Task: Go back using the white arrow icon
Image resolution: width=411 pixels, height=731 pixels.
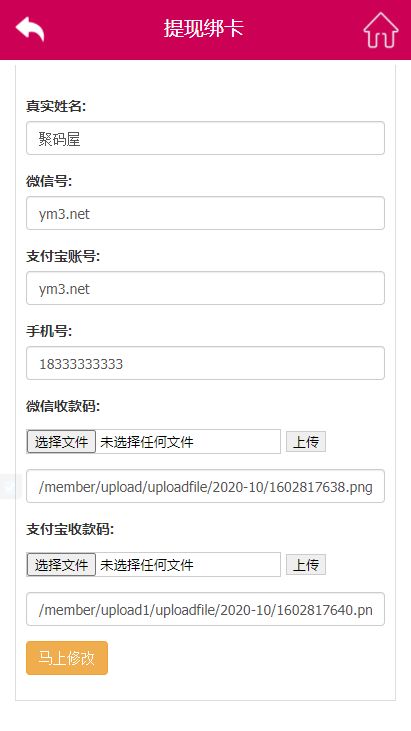Action: click(x=30, y=29)
